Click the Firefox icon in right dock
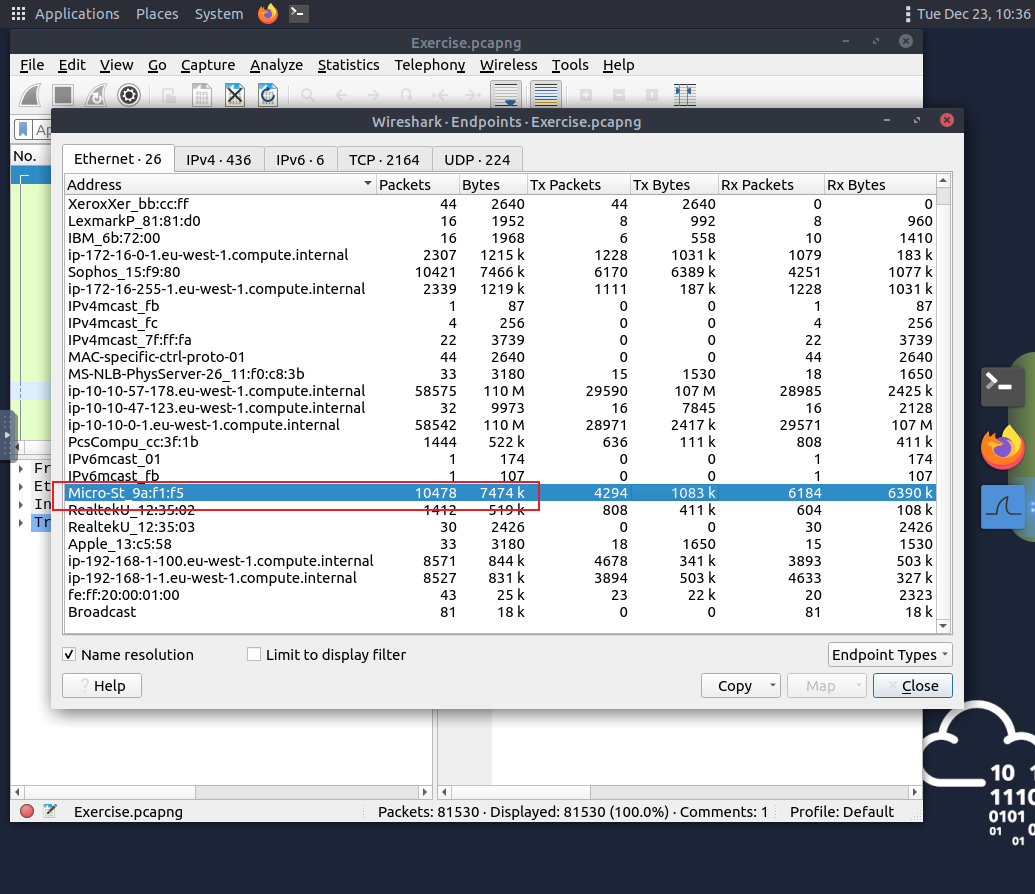This screenshot has width=1035, height=894. [x=1003, y=448]
